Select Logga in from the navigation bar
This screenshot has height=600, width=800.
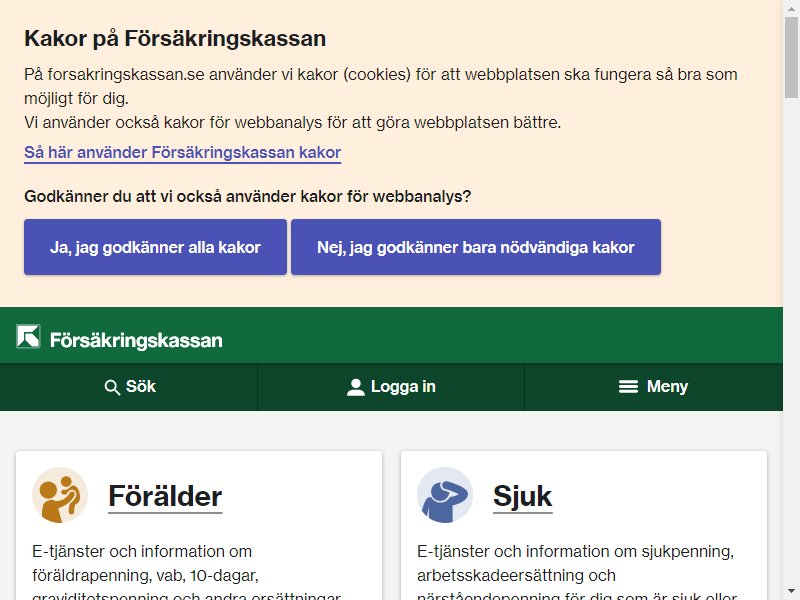[391, 387]
